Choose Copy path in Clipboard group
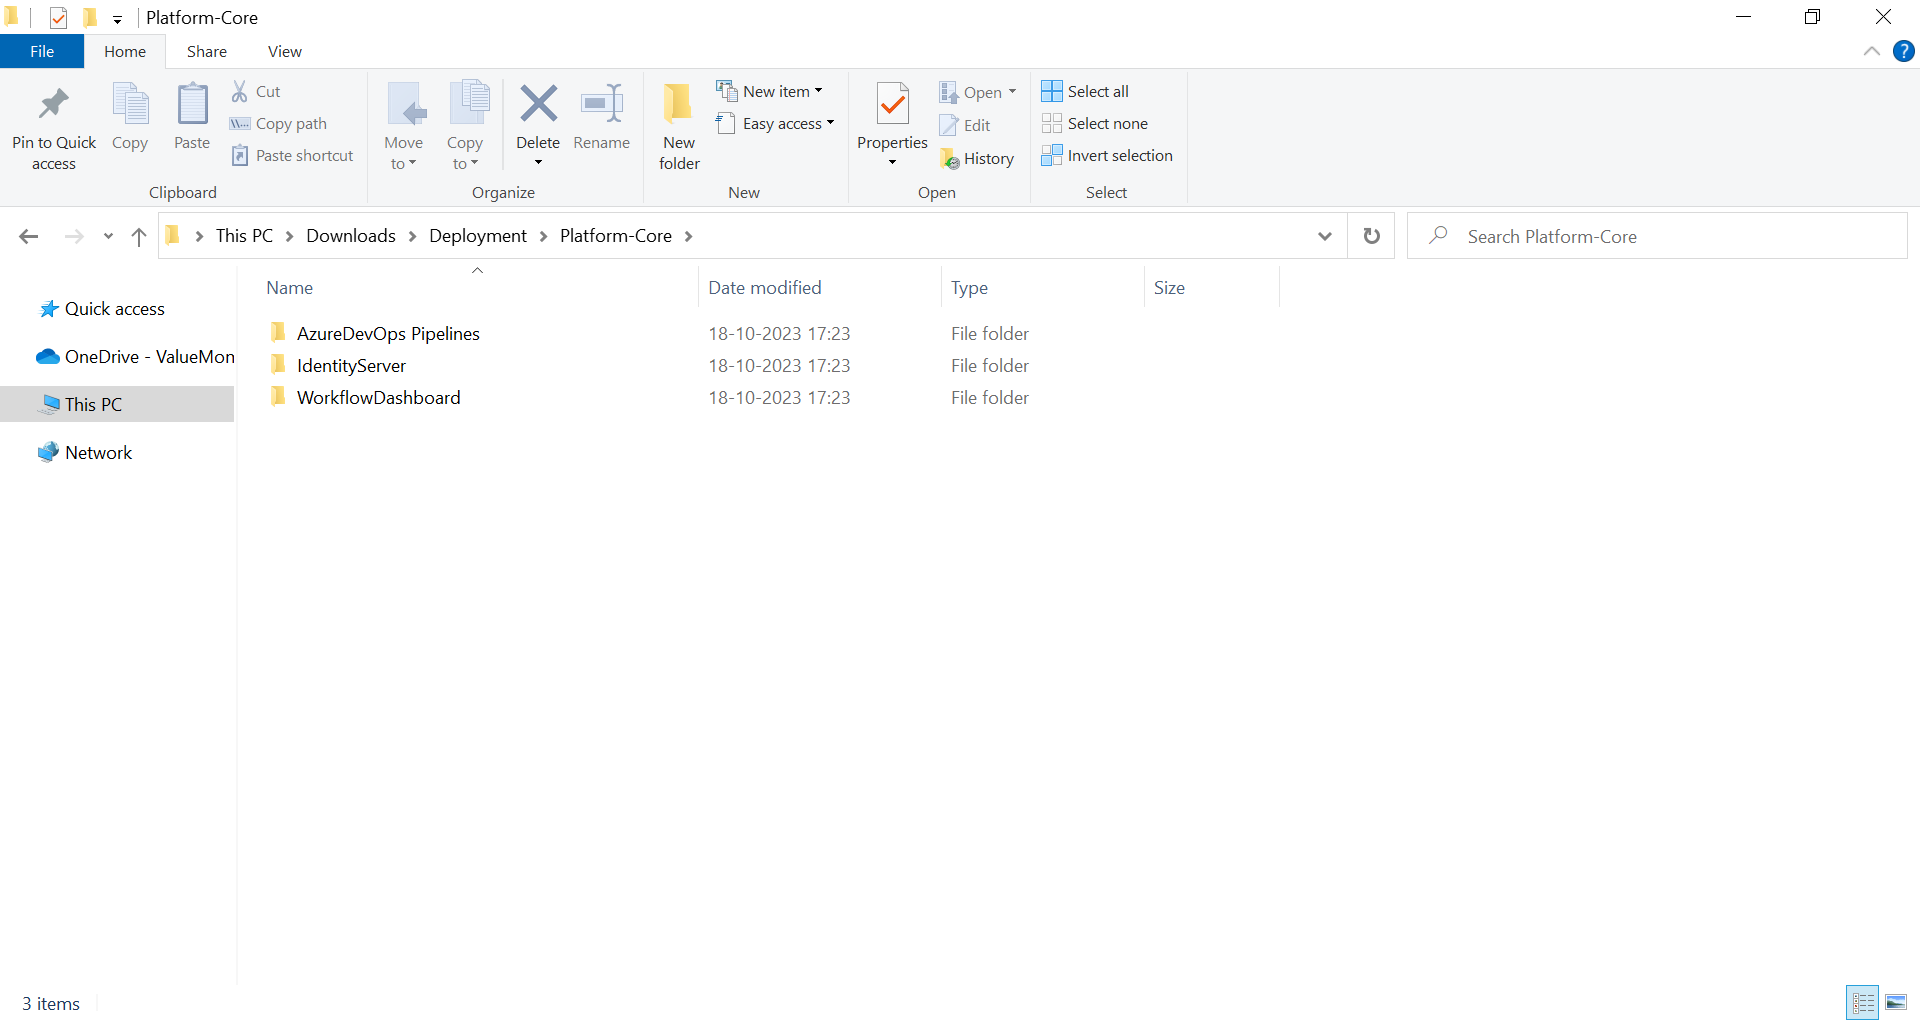This screenshot has height=1020, width=1920. click(279, 123)
